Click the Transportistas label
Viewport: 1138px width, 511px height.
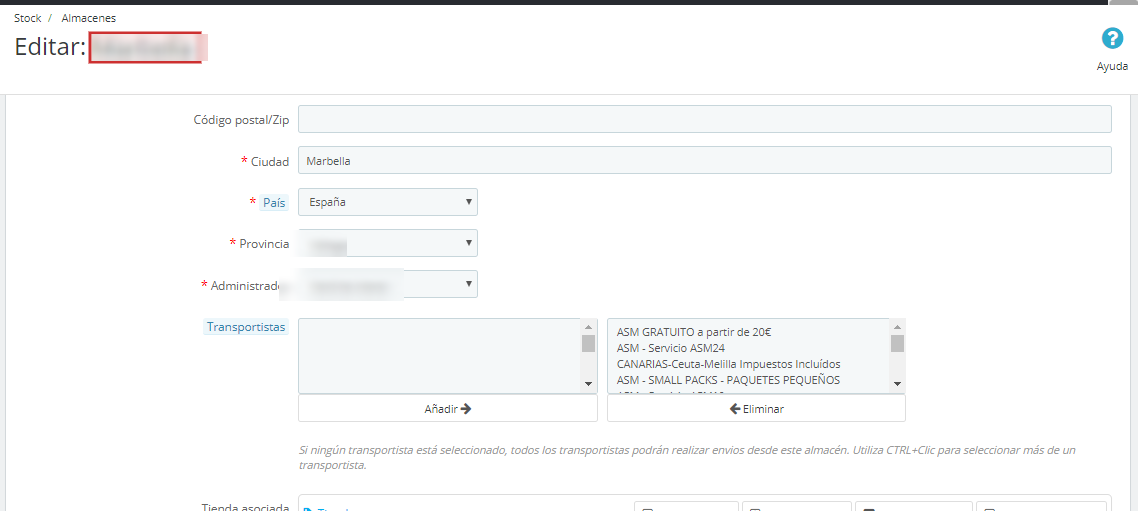246,327
